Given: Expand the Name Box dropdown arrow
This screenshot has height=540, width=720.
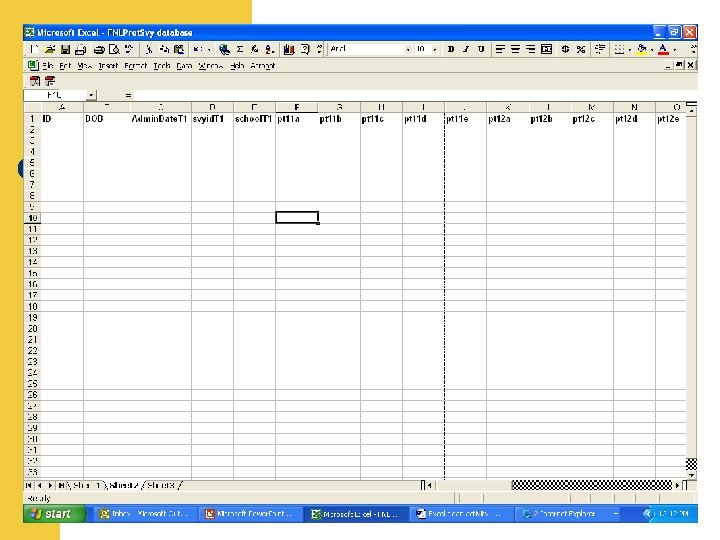Looking at the screenshot, I should [91, 95].
